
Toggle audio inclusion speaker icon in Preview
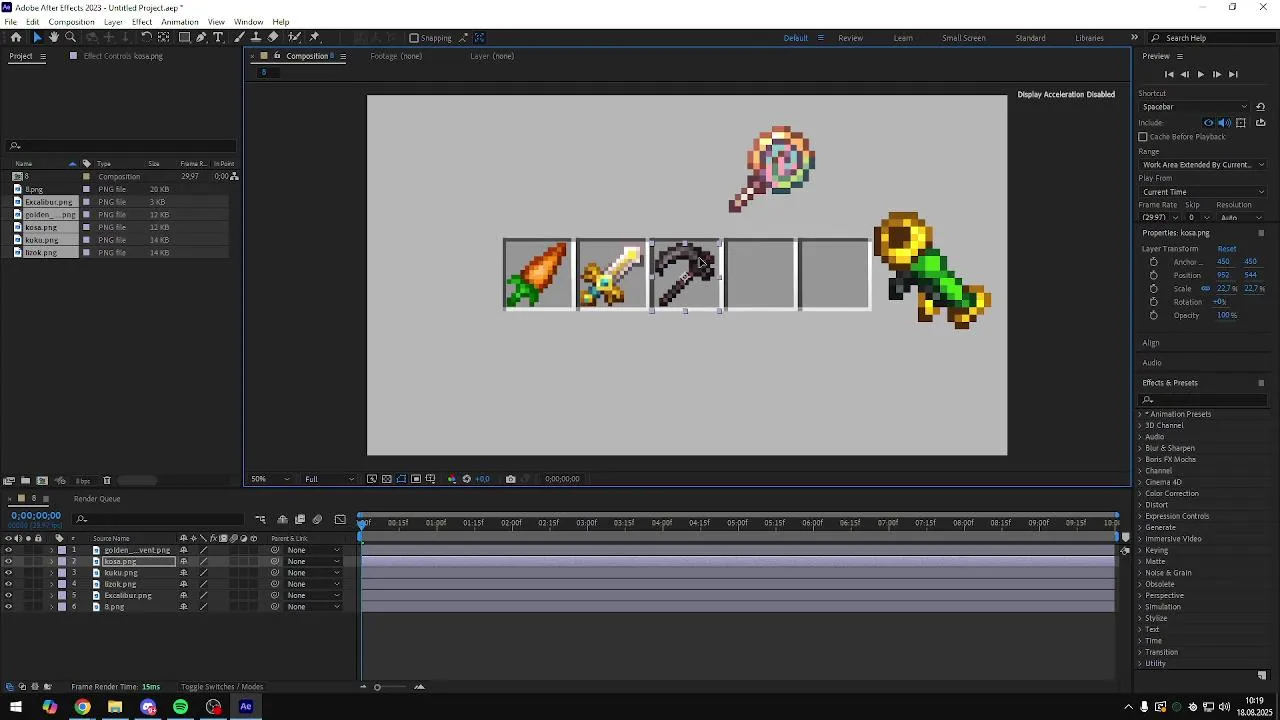tap(1224, 123)
